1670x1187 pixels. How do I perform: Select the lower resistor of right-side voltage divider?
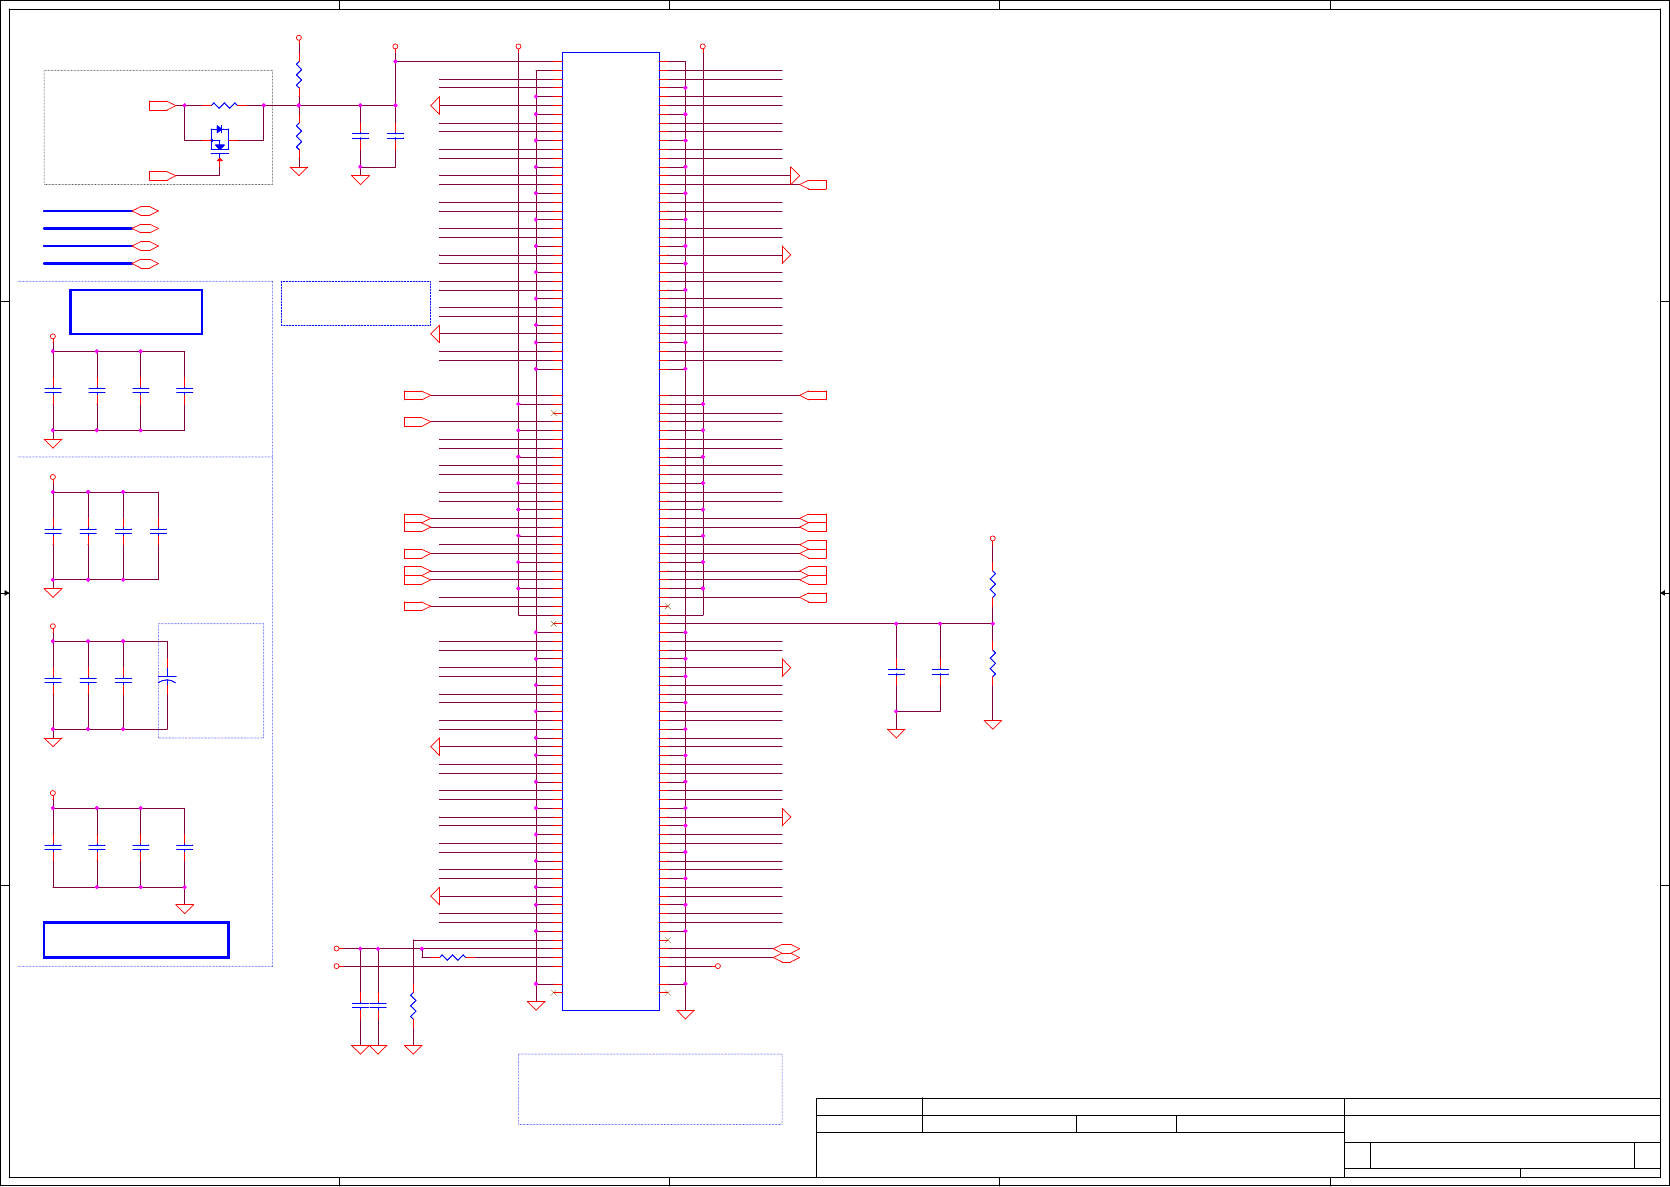[993, 664]
